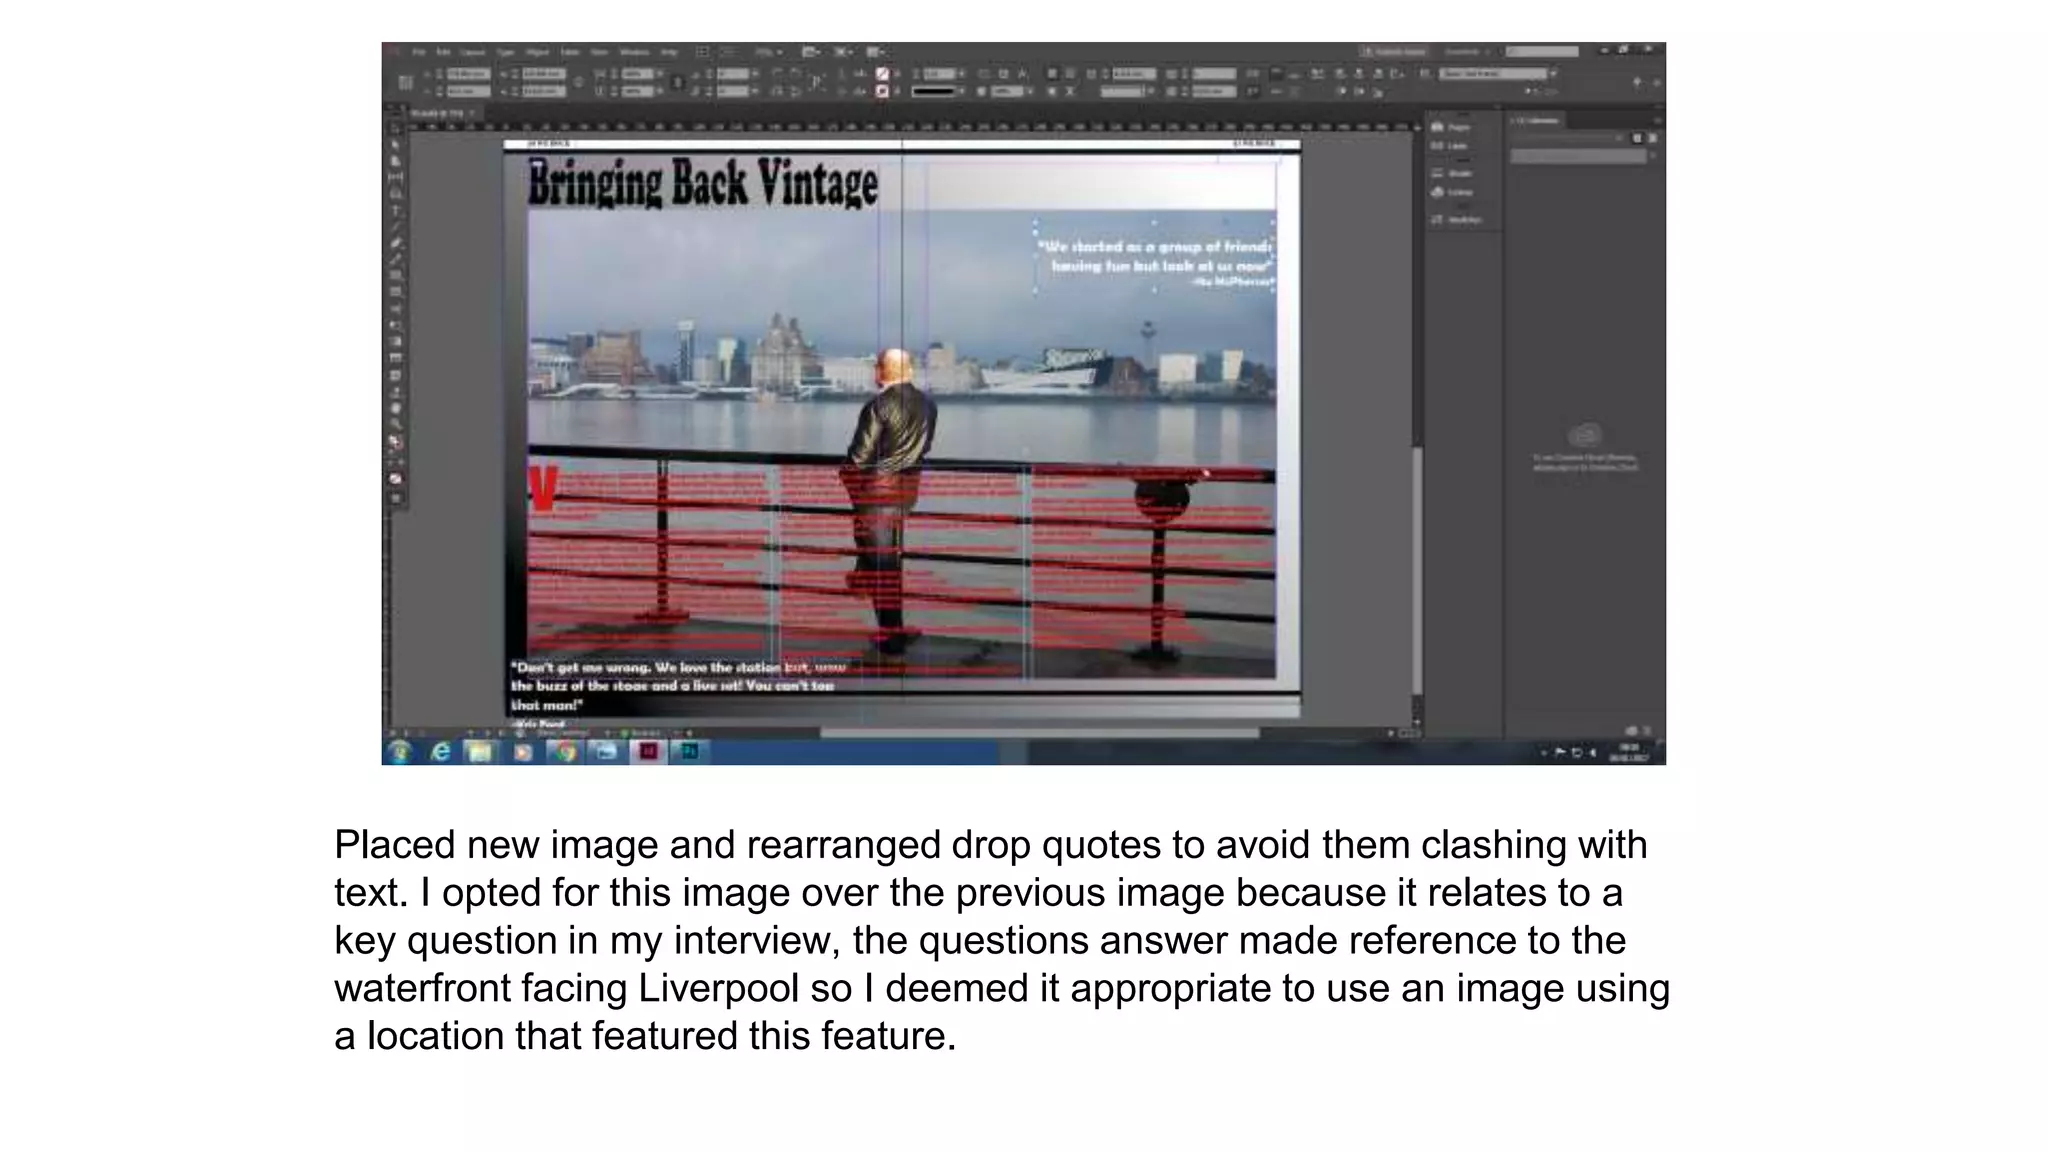The height and width of the screenshot is (1152, 2048).
Task: Open the Stroke panel
Action: pyautogui.click(x=1452, y=173)
